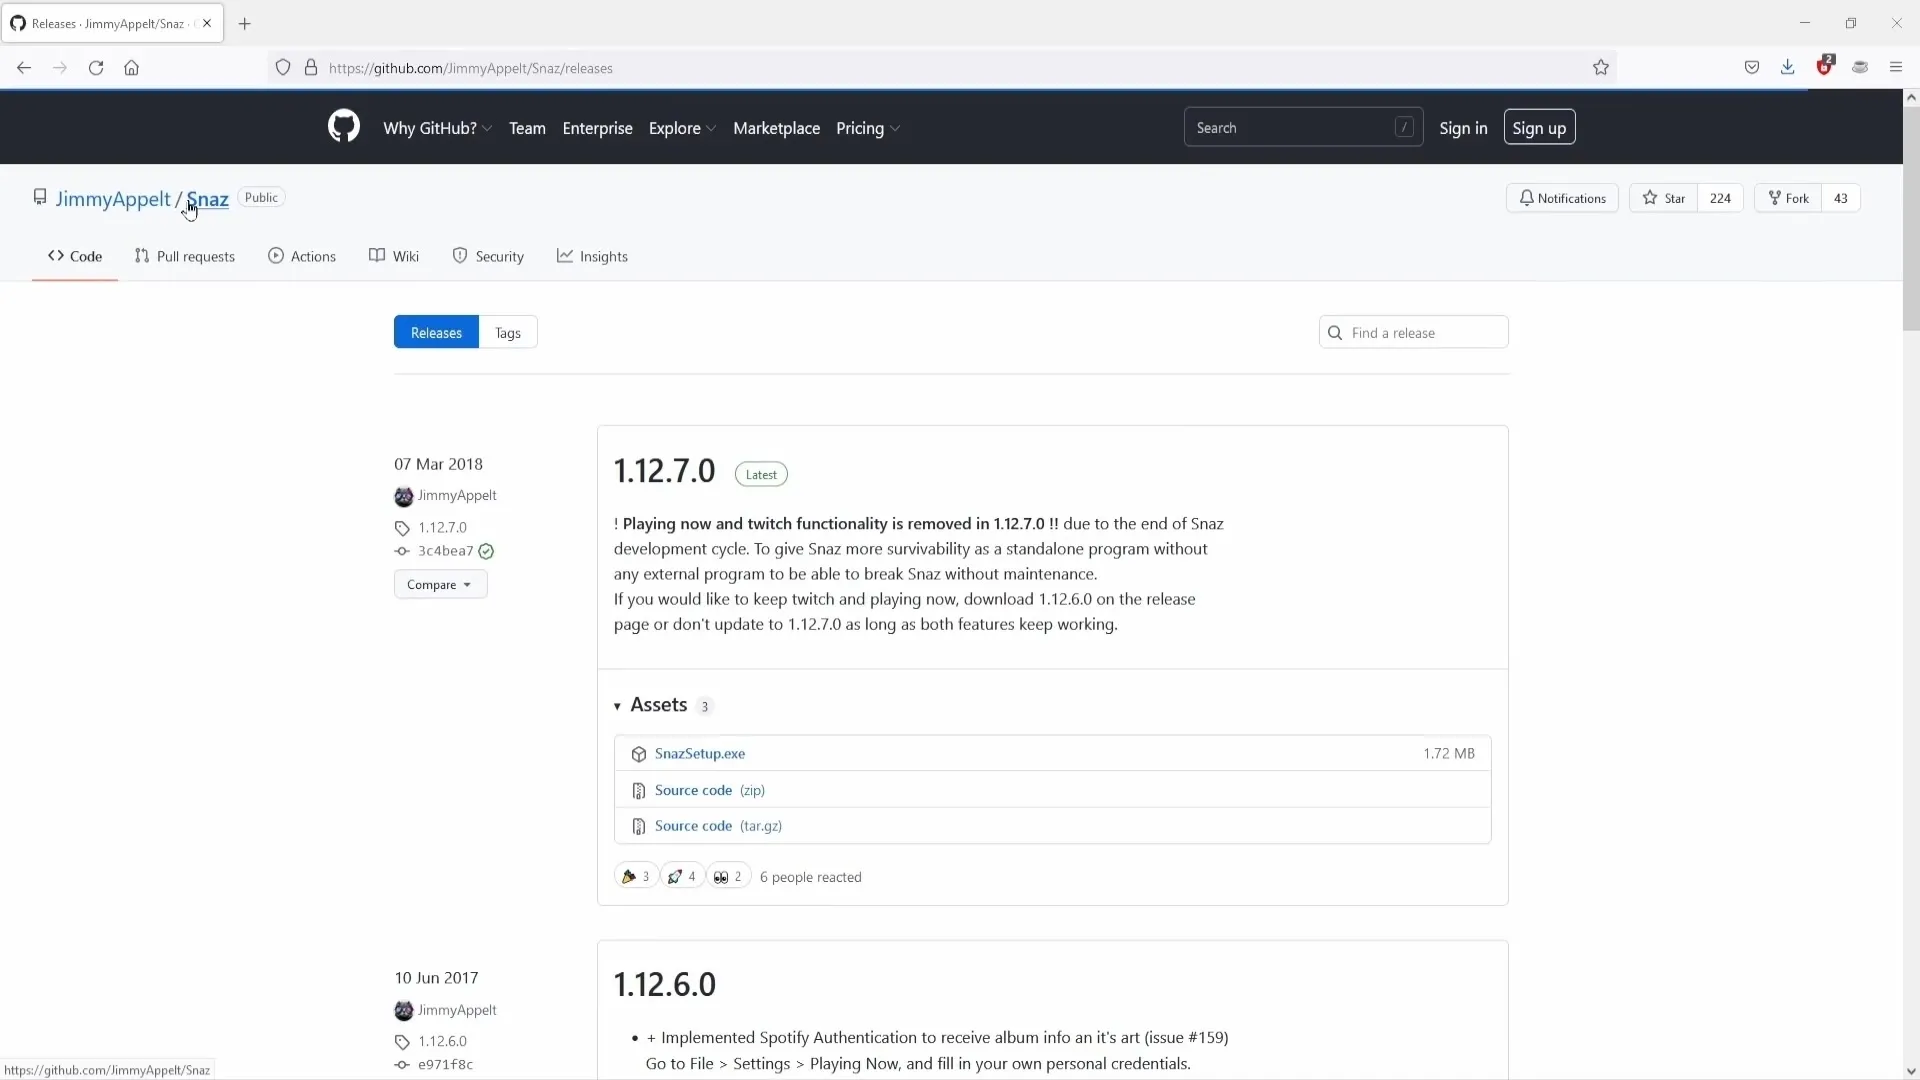Open the Compare dropdown
The image size is (1920, 1080).
pos(440,584)
